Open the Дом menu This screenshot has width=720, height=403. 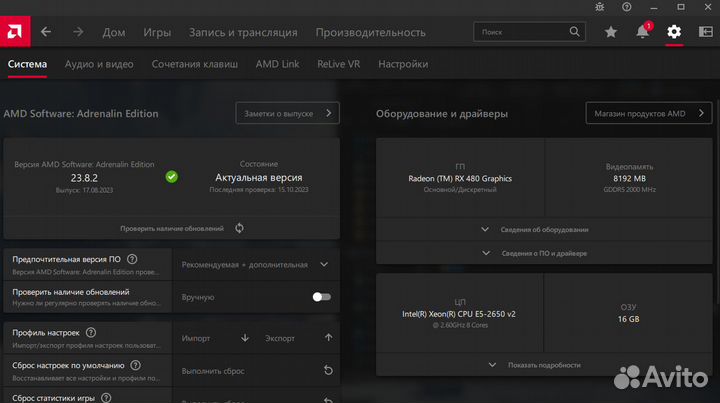114,32
